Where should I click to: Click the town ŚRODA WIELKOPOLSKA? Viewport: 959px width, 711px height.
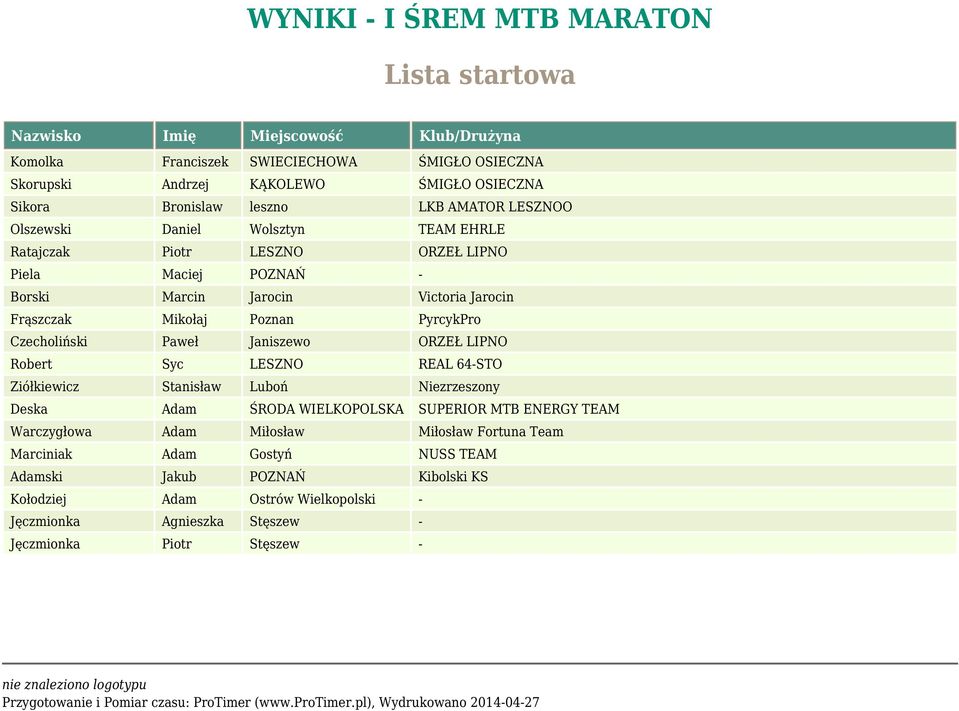(327, 409)
